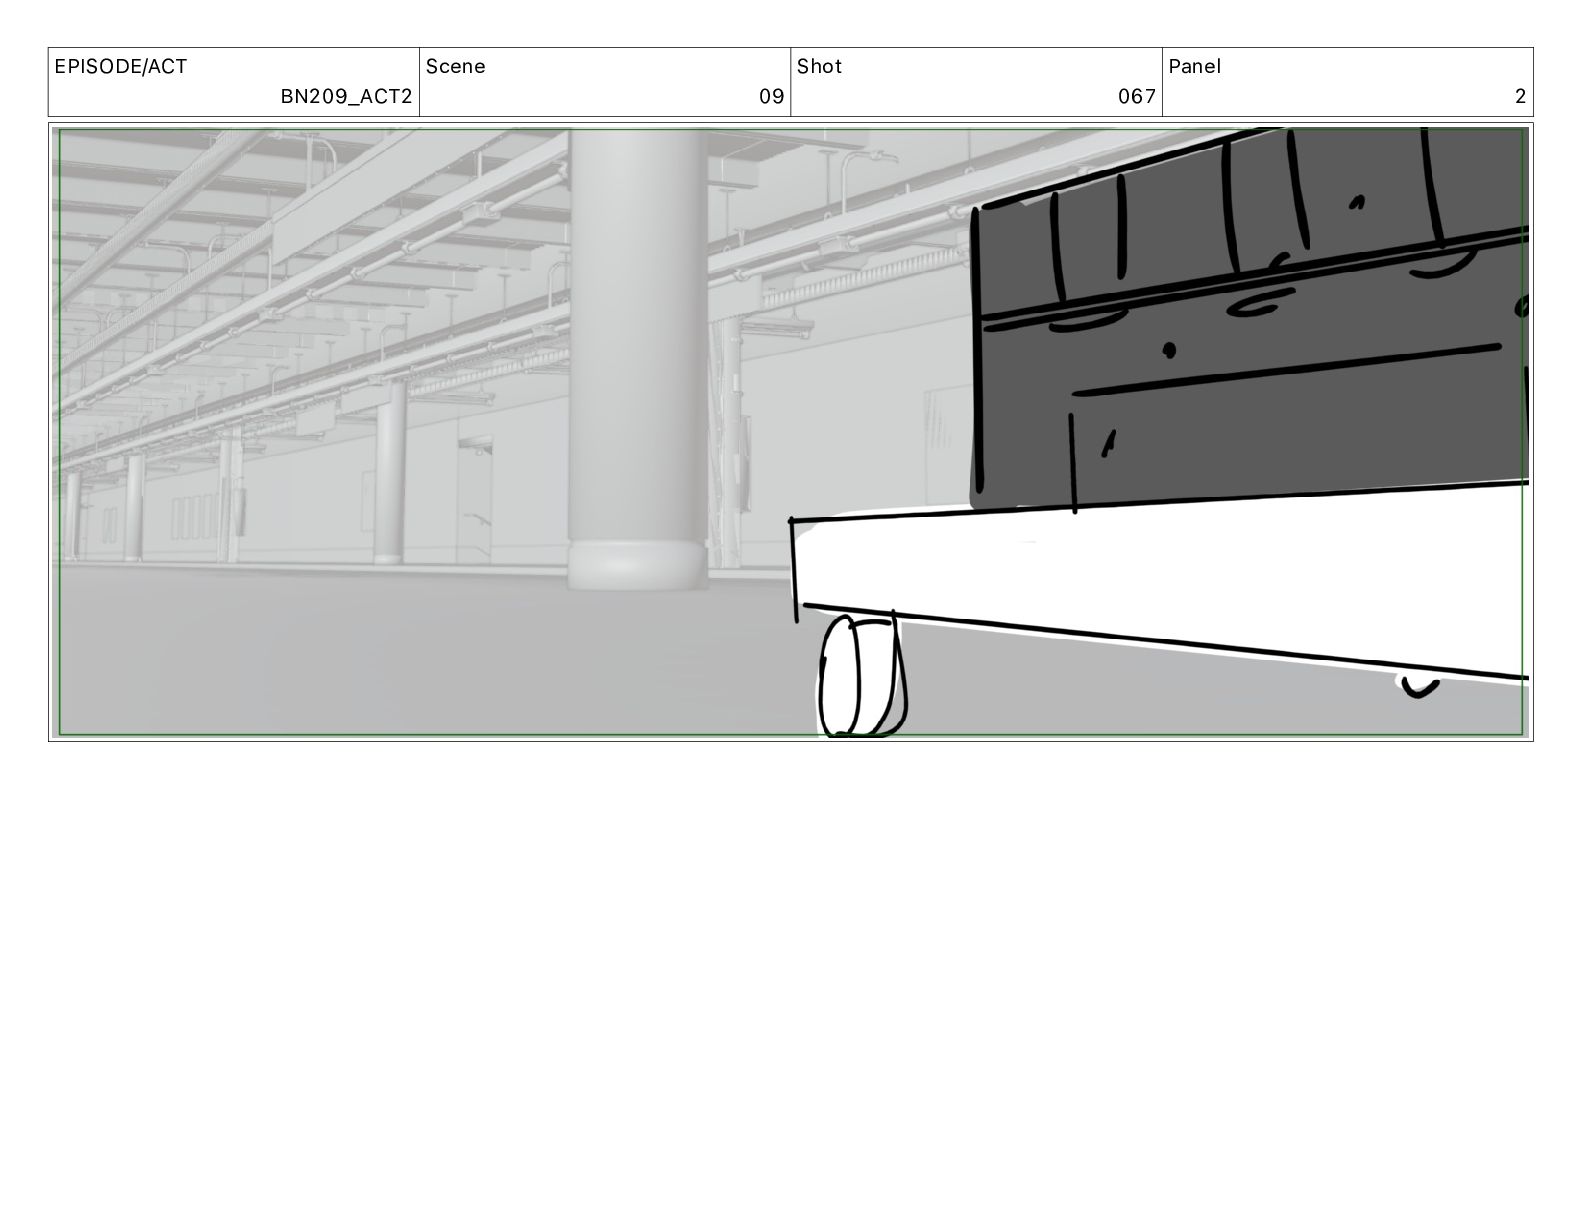Click the Shot header label
Viewport: 1584px width, 1224px height.
point(819,67)
